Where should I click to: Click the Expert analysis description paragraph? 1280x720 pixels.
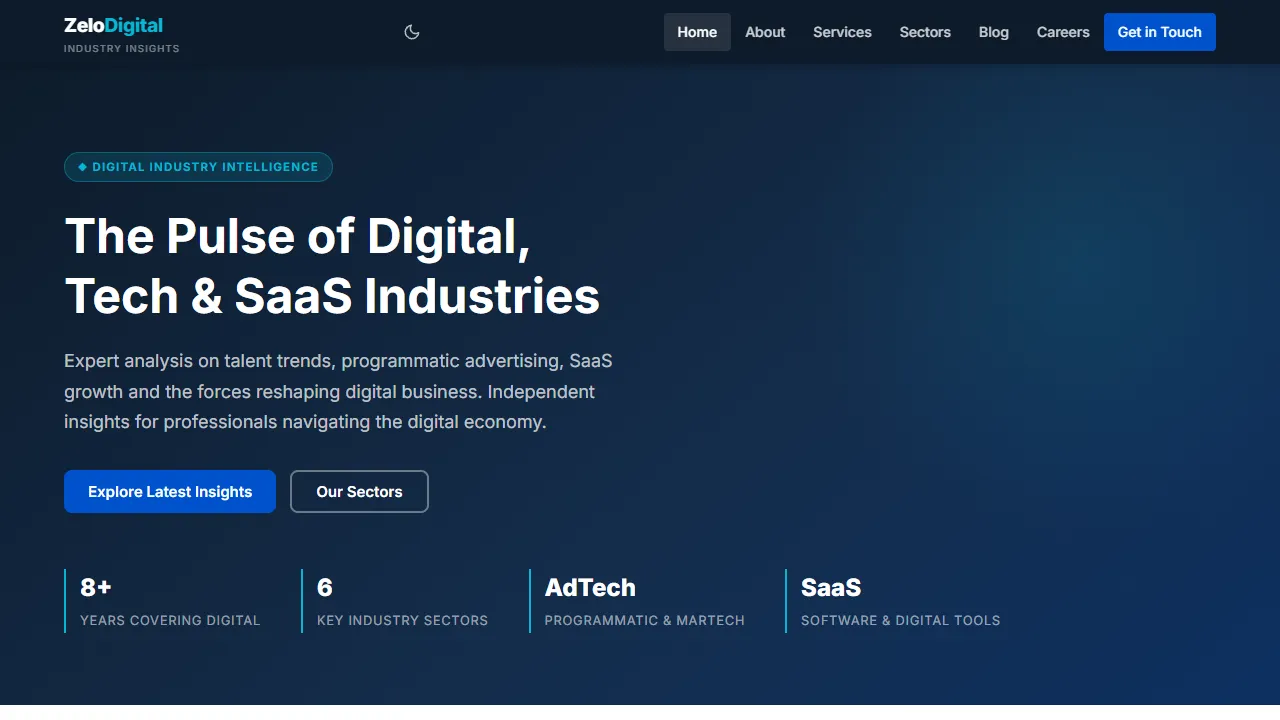pyautogui.click(x=338, y=391)
